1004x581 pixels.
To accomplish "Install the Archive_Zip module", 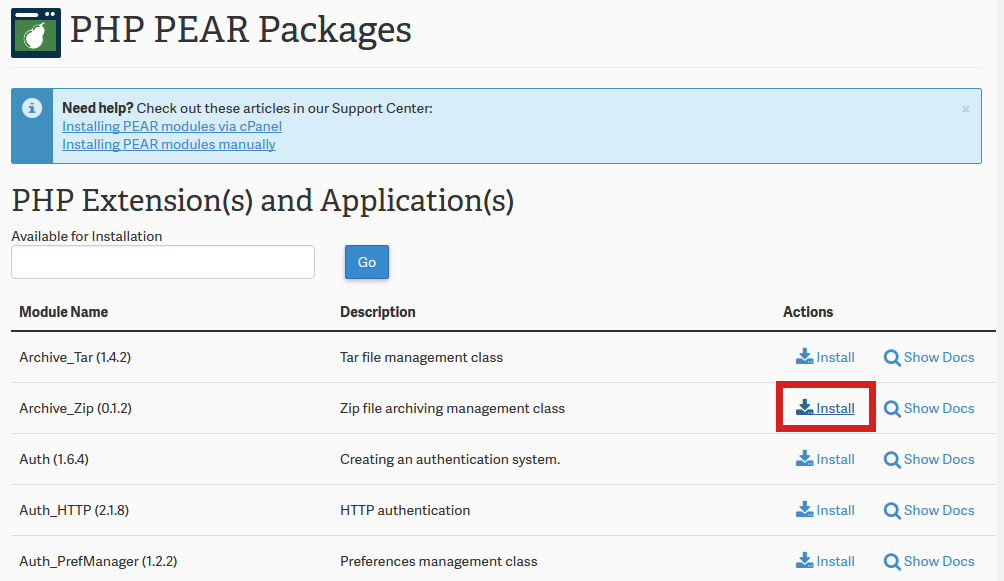I will (x=826, y=408).
